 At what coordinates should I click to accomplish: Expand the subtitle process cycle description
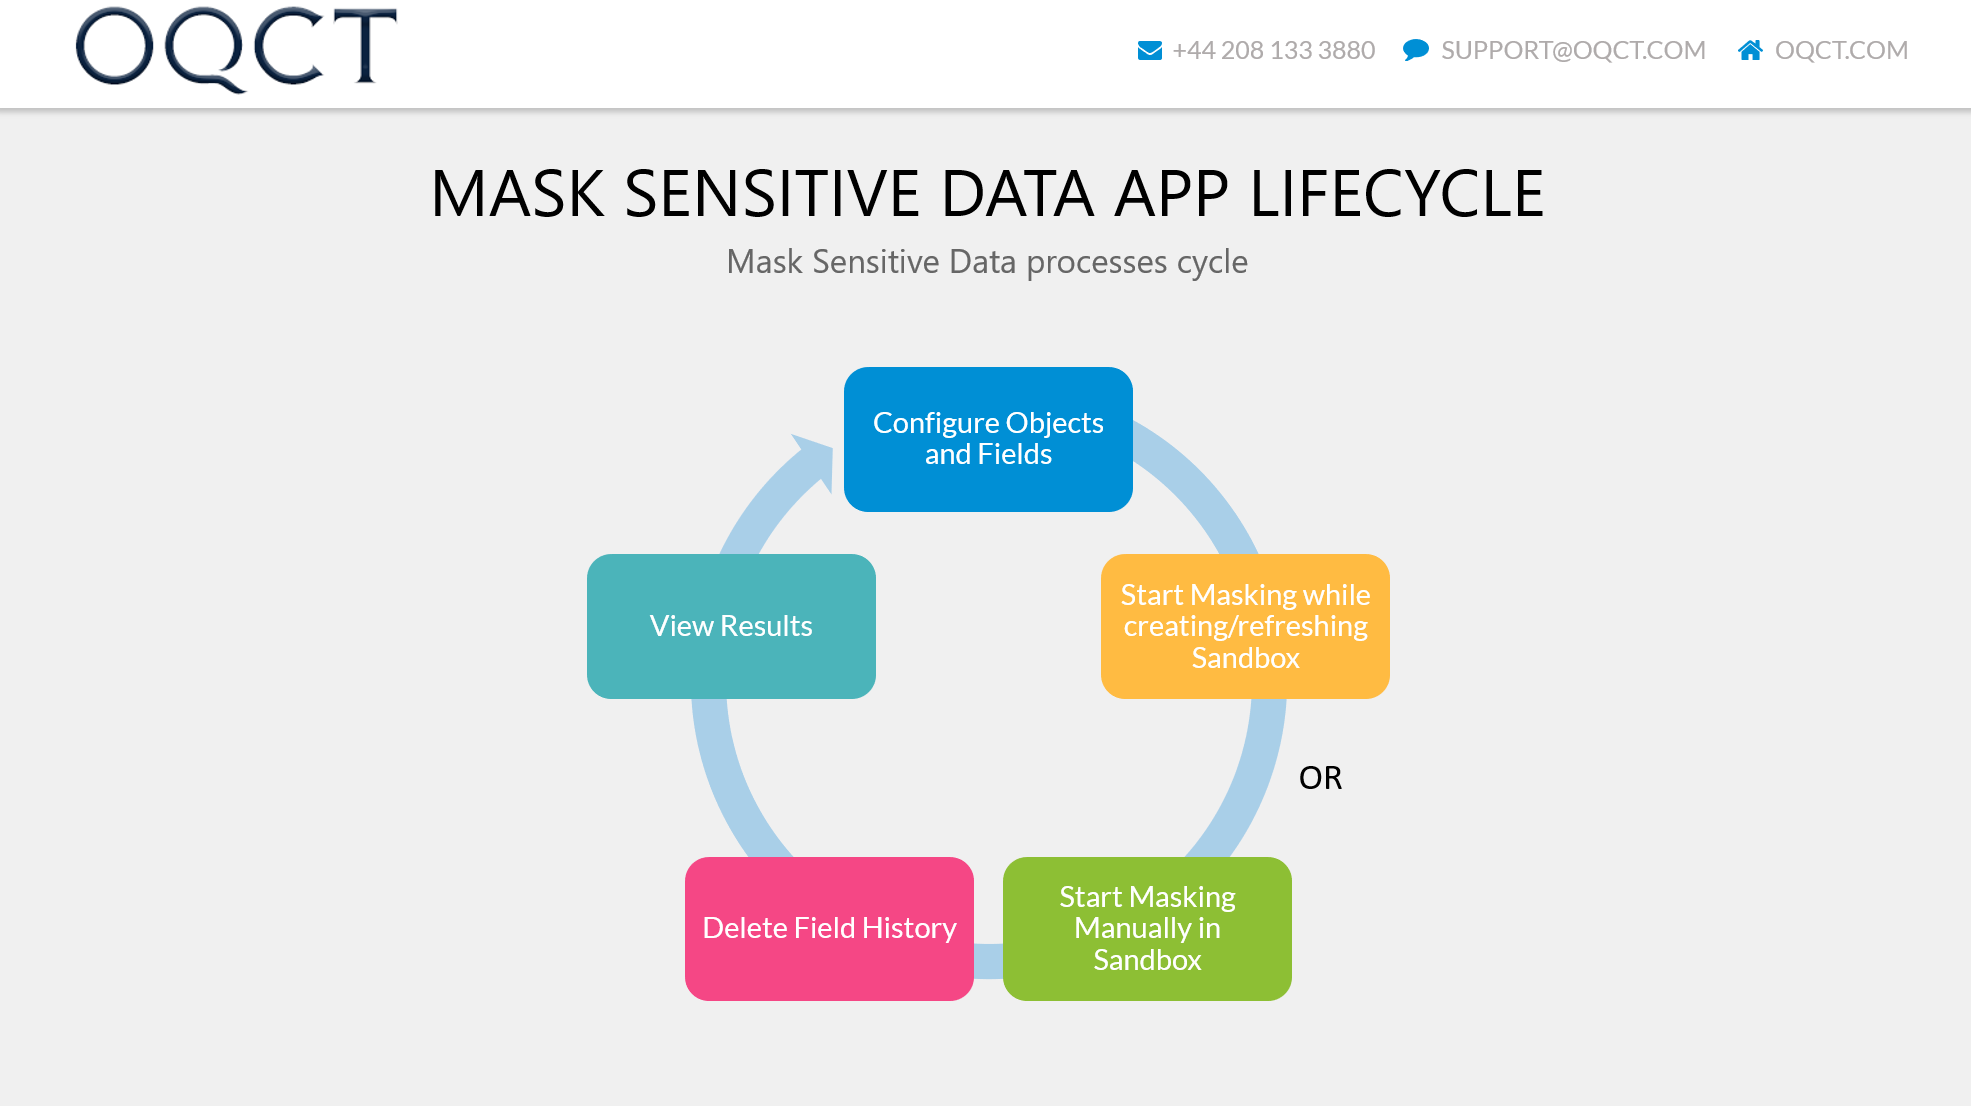pyautogui.click(x=987, y=261)
